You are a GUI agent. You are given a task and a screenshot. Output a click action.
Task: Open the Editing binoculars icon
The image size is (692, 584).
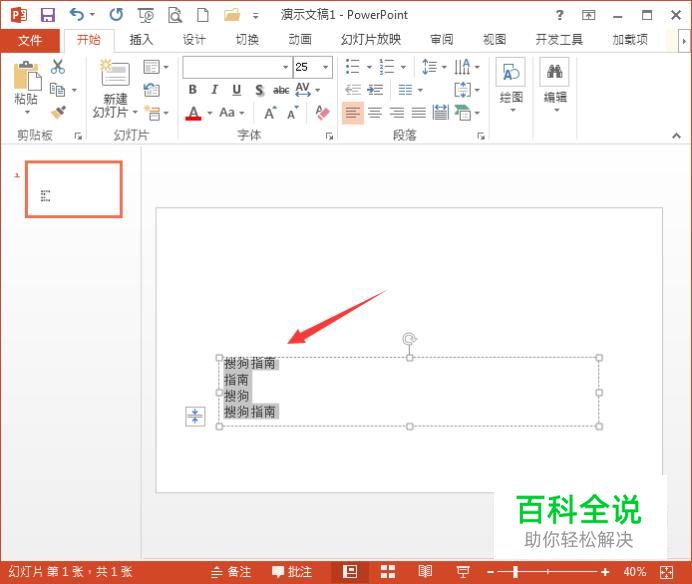coord(554,72)
